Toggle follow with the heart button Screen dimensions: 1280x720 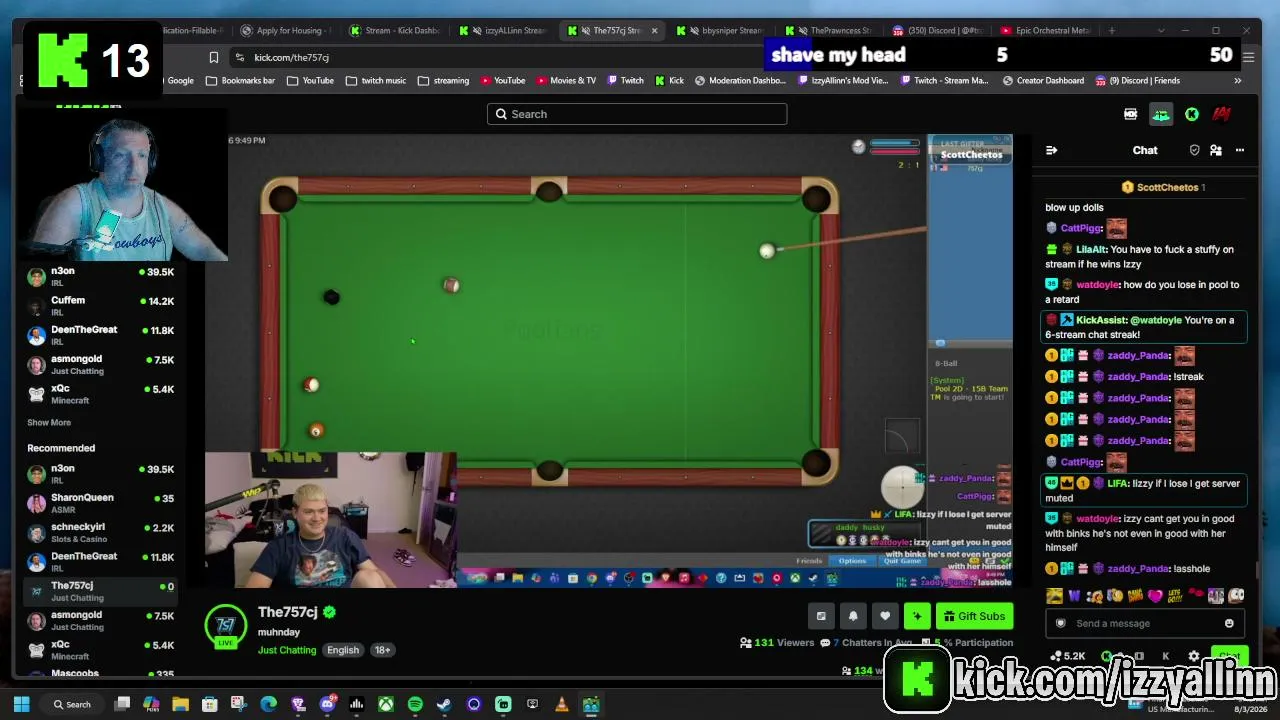(885, 616)
